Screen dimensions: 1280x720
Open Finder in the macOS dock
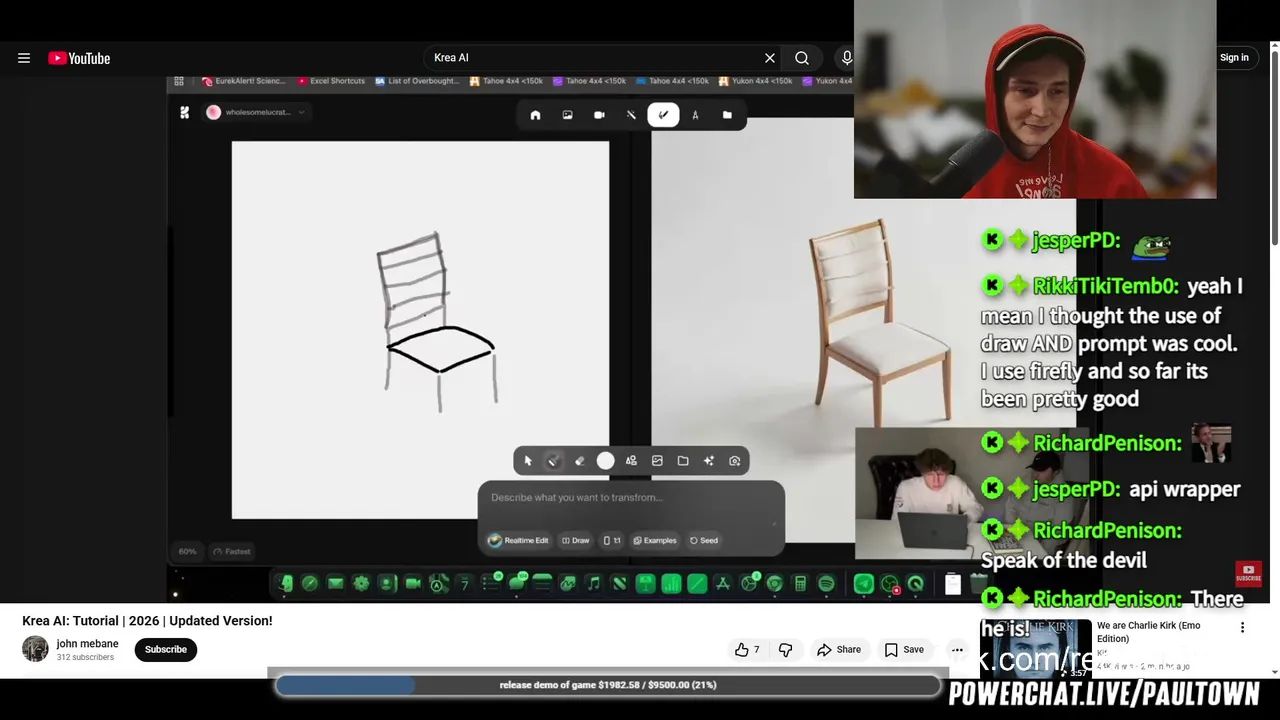pyautogui.click(x=285, y=584)
